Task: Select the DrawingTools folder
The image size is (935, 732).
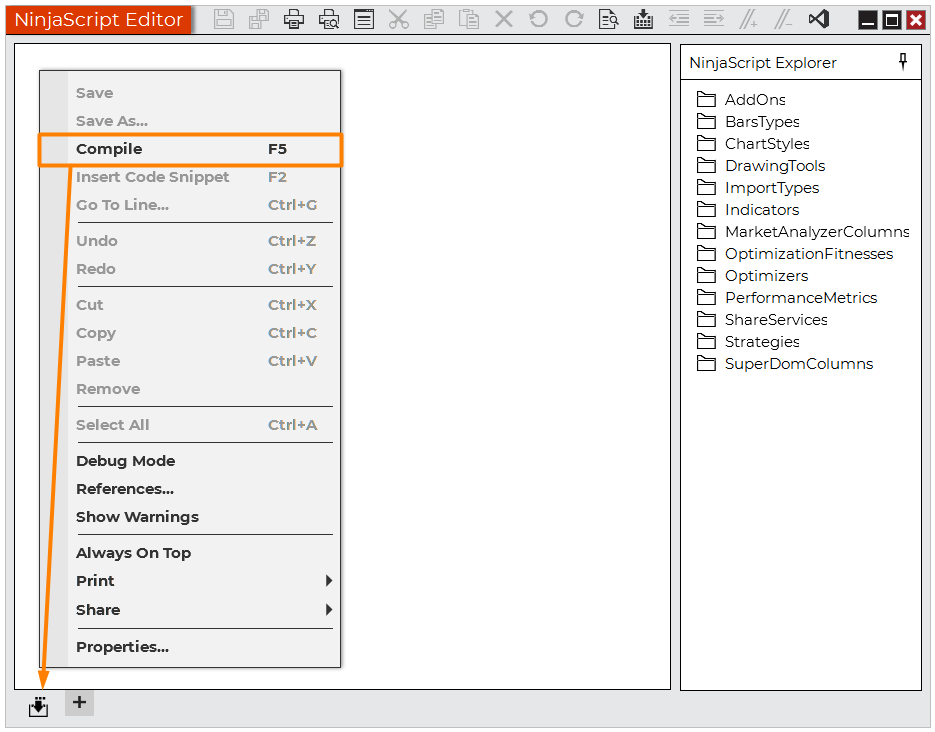Action: coord(774,166)
